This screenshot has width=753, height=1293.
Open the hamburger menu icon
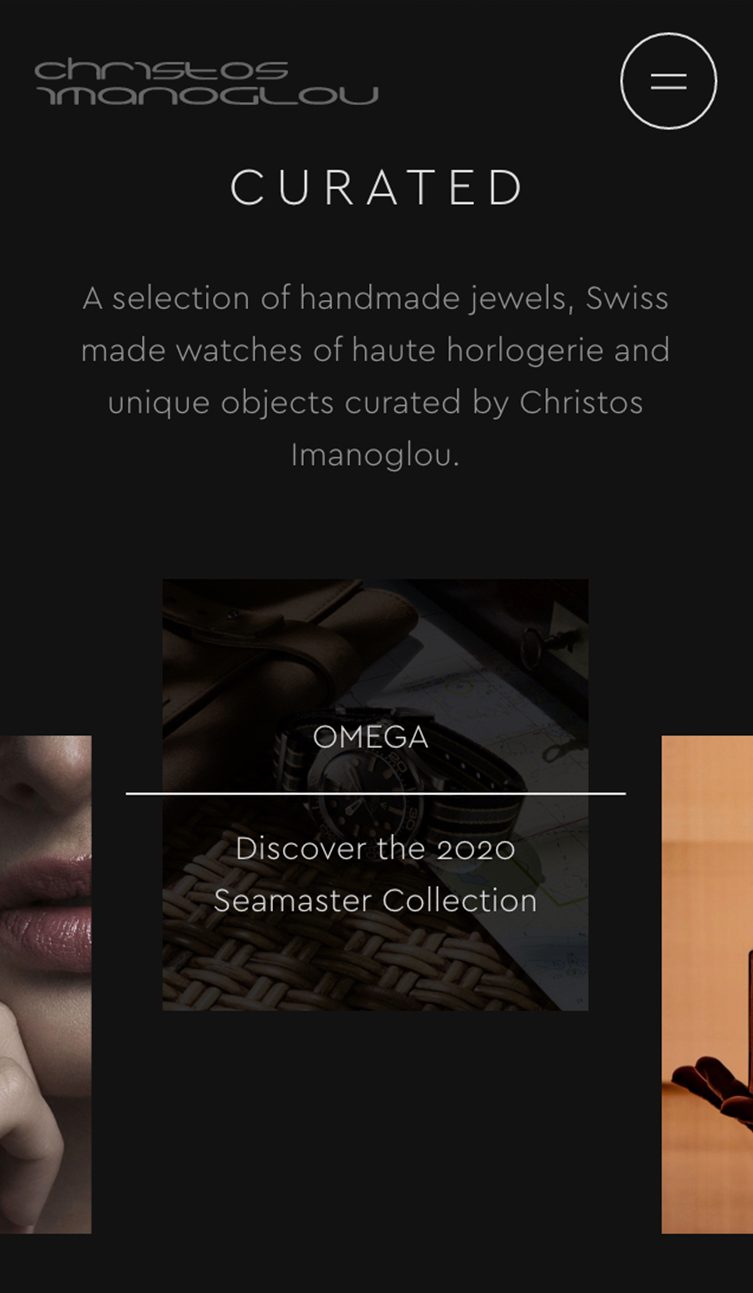point(668,81)
